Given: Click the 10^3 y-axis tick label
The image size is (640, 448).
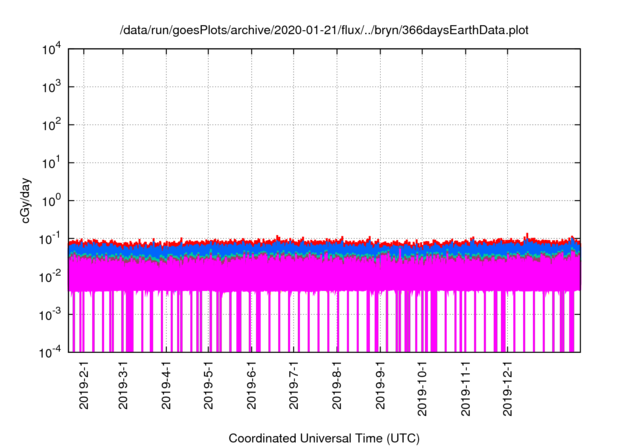Looking at the screenshot, I should [x=52, y=86].
